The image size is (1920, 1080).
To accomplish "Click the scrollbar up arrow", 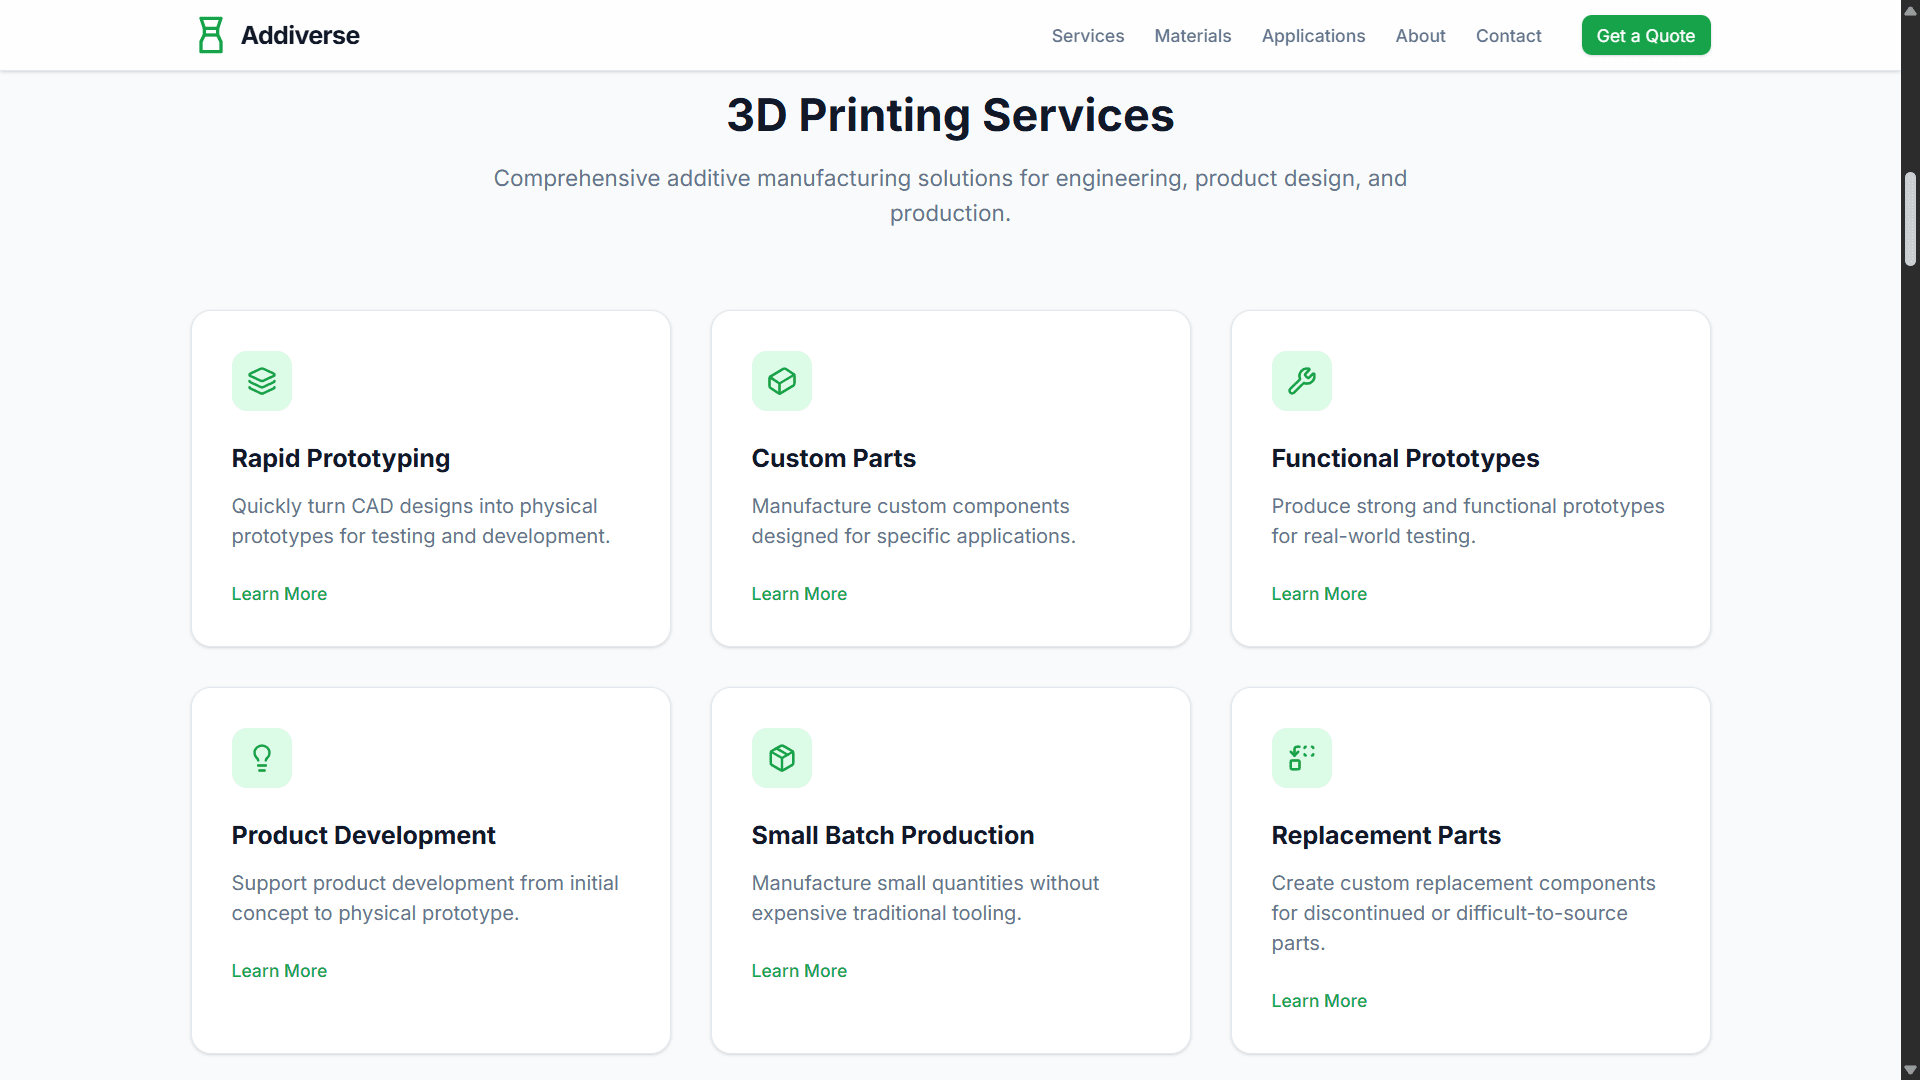I will (x=1910, y=10).
